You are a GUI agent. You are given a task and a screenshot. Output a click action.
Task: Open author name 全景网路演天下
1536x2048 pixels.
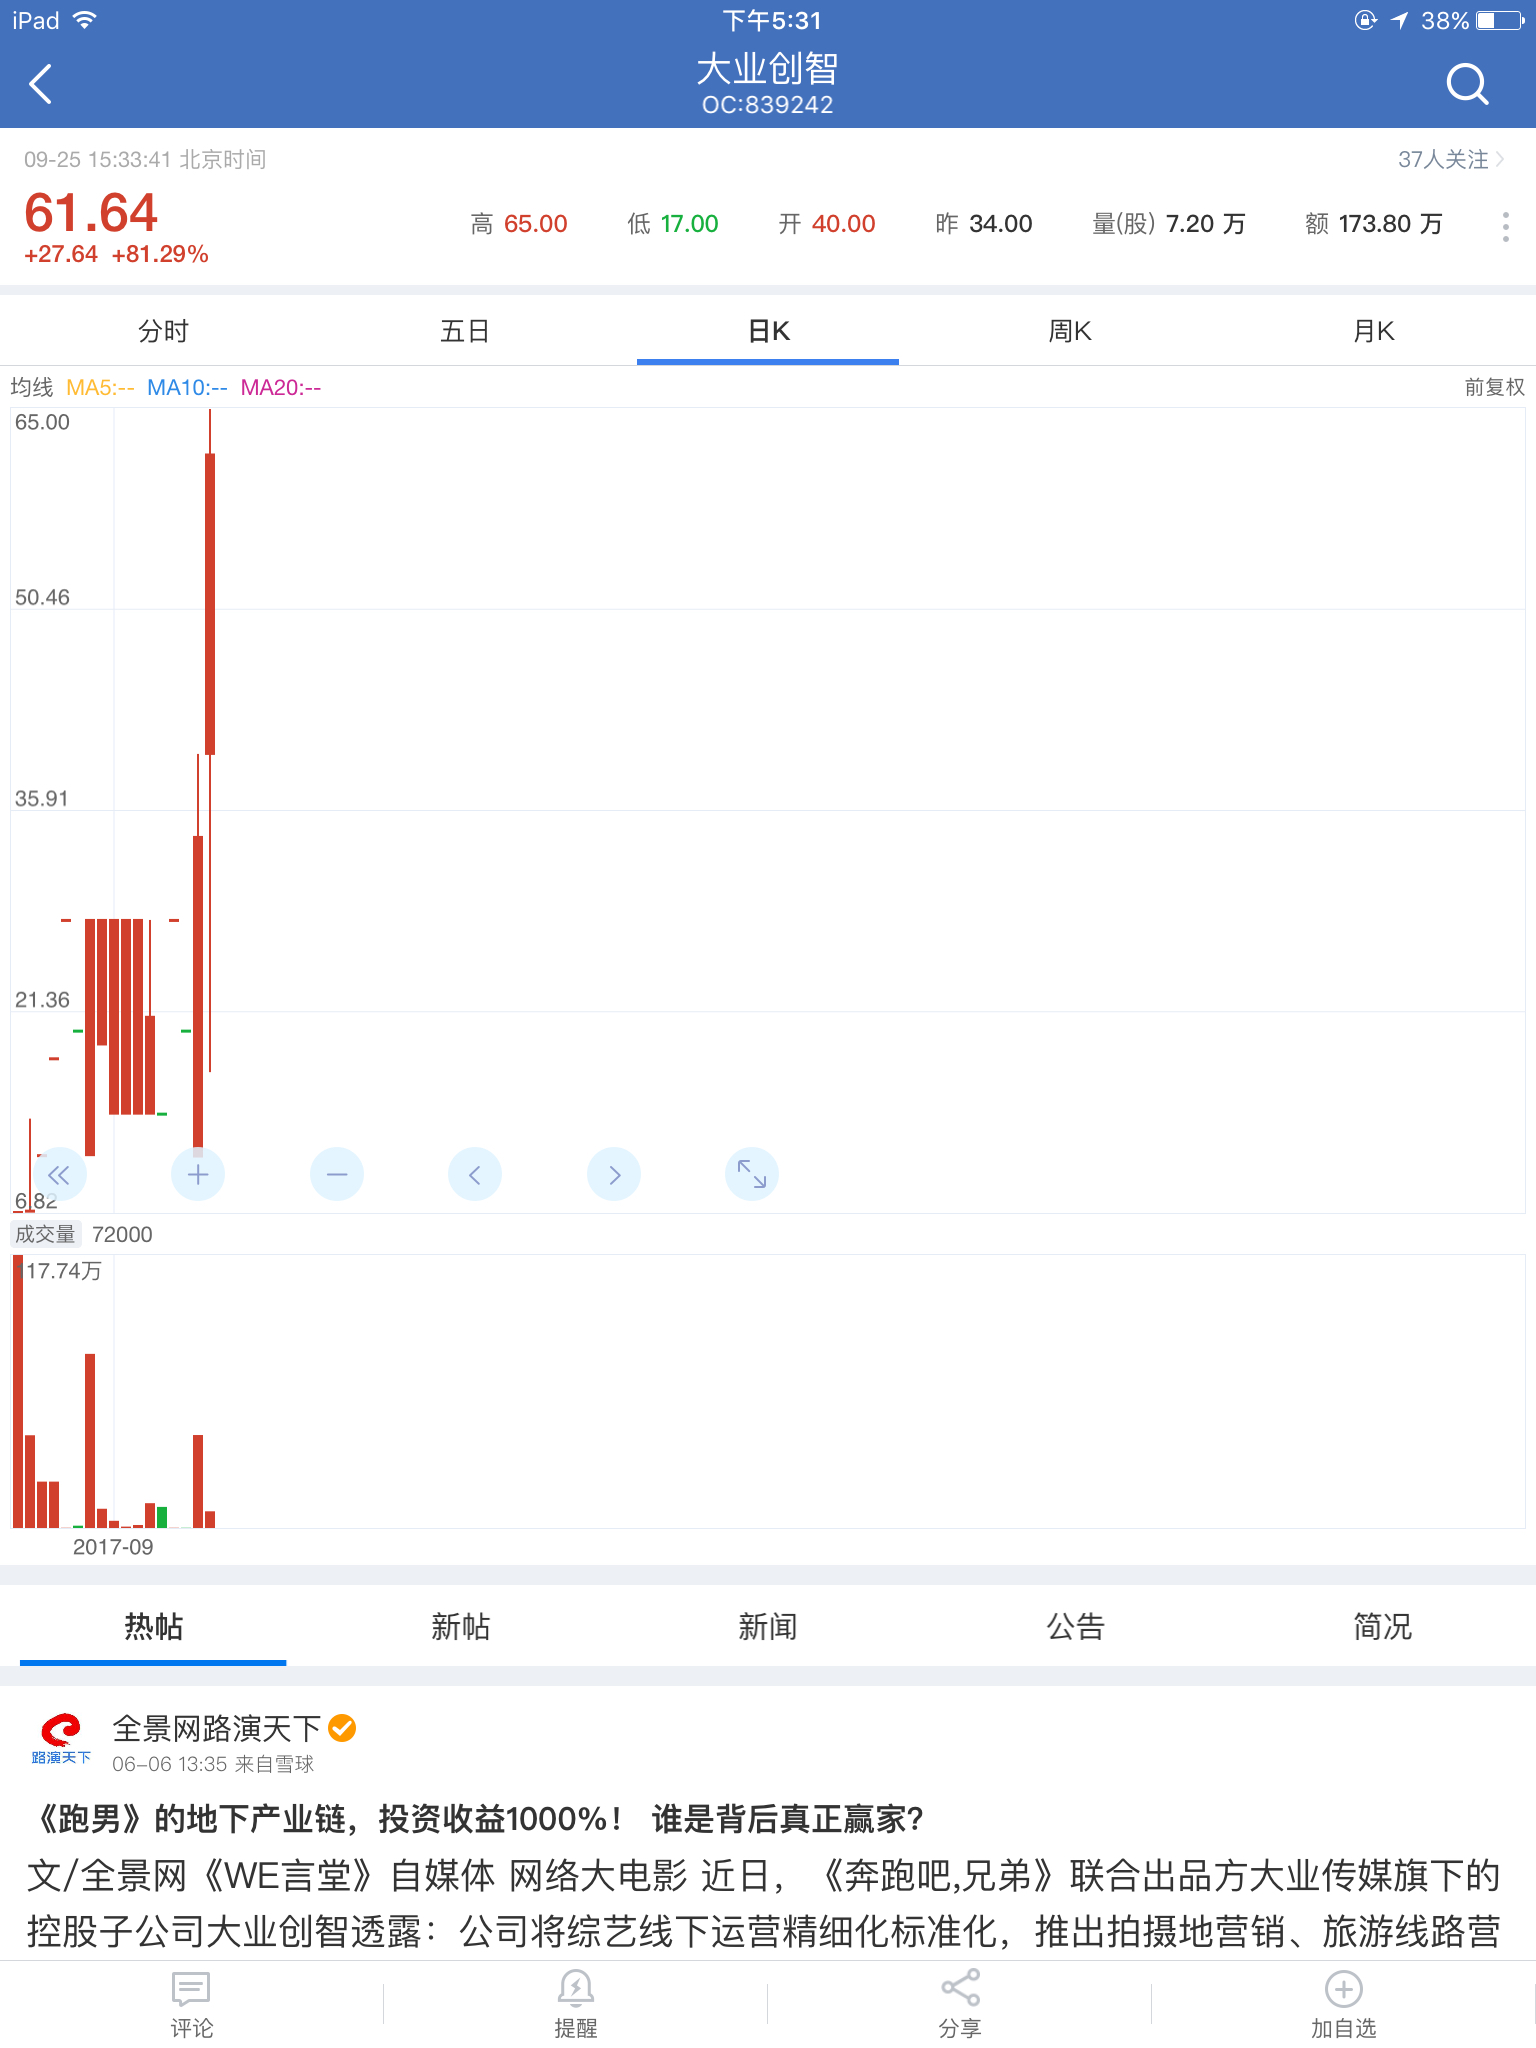[x=216, y=1728]
